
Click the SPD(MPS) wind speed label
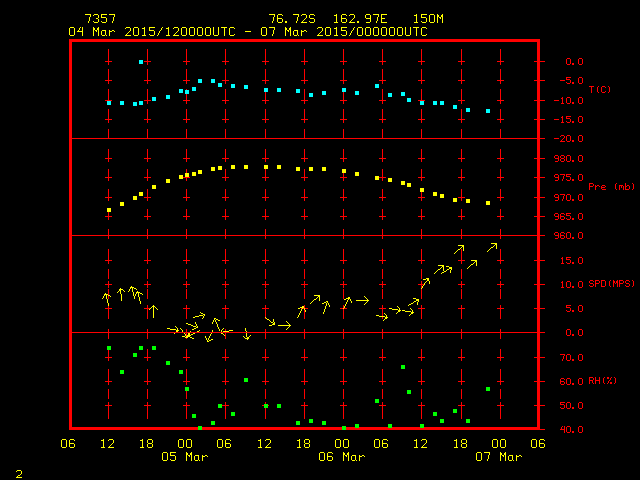[x=609, y=284]
